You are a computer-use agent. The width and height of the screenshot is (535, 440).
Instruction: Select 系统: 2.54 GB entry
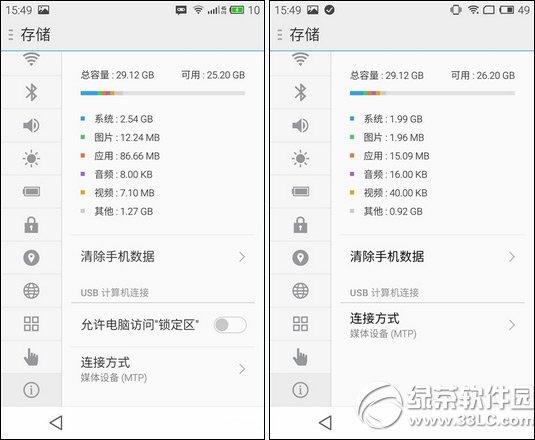pos(117,119)
